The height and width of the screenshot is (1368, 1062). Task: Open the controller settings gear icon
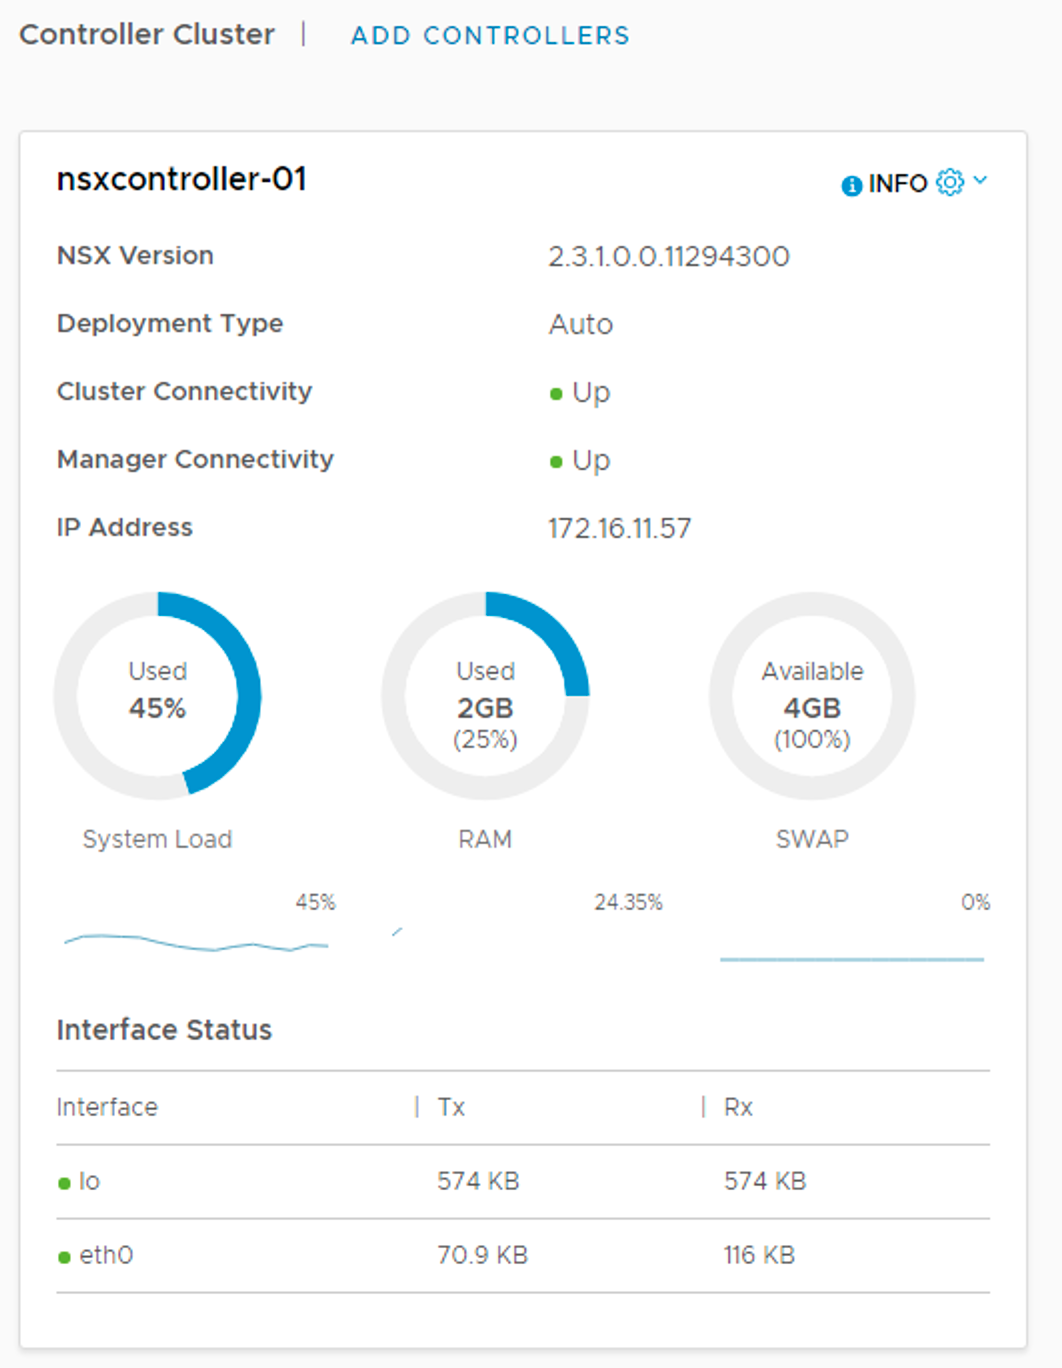click(950, 182)
